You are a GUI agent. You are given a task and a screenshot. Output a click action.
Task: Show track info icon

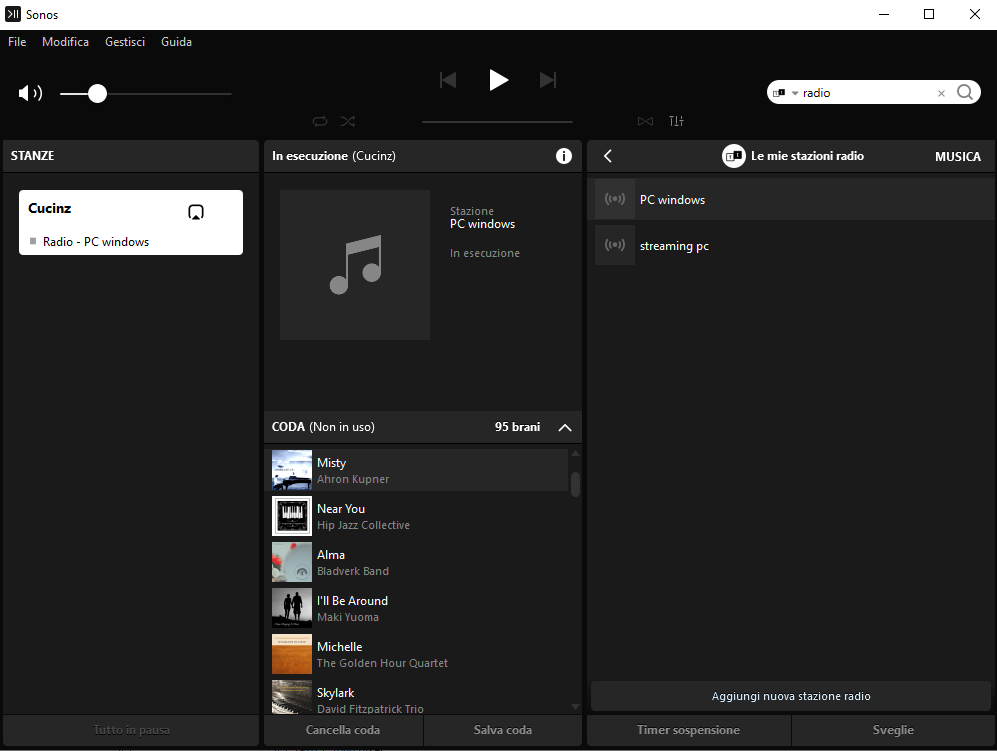coord(563,156)
